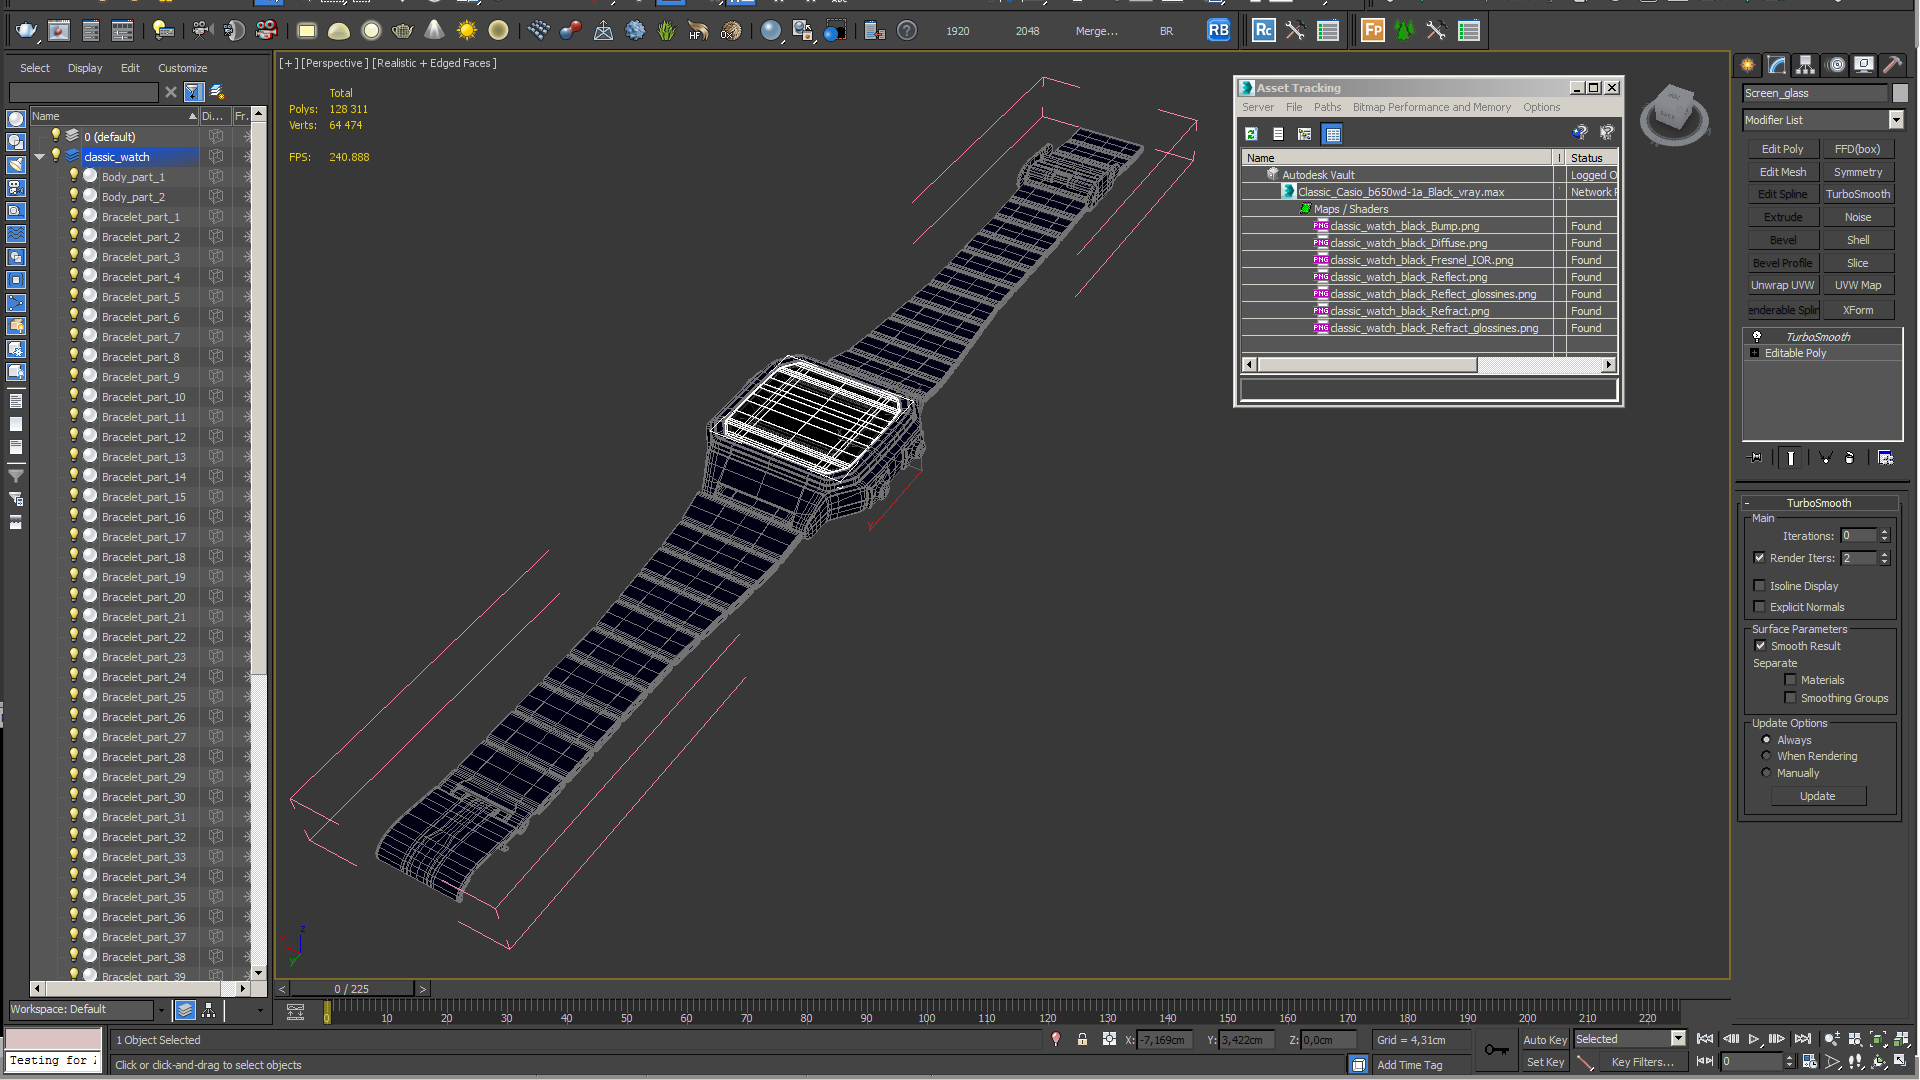Click the Refresh icon in Asset Tracking

[x=1251, y=134]
